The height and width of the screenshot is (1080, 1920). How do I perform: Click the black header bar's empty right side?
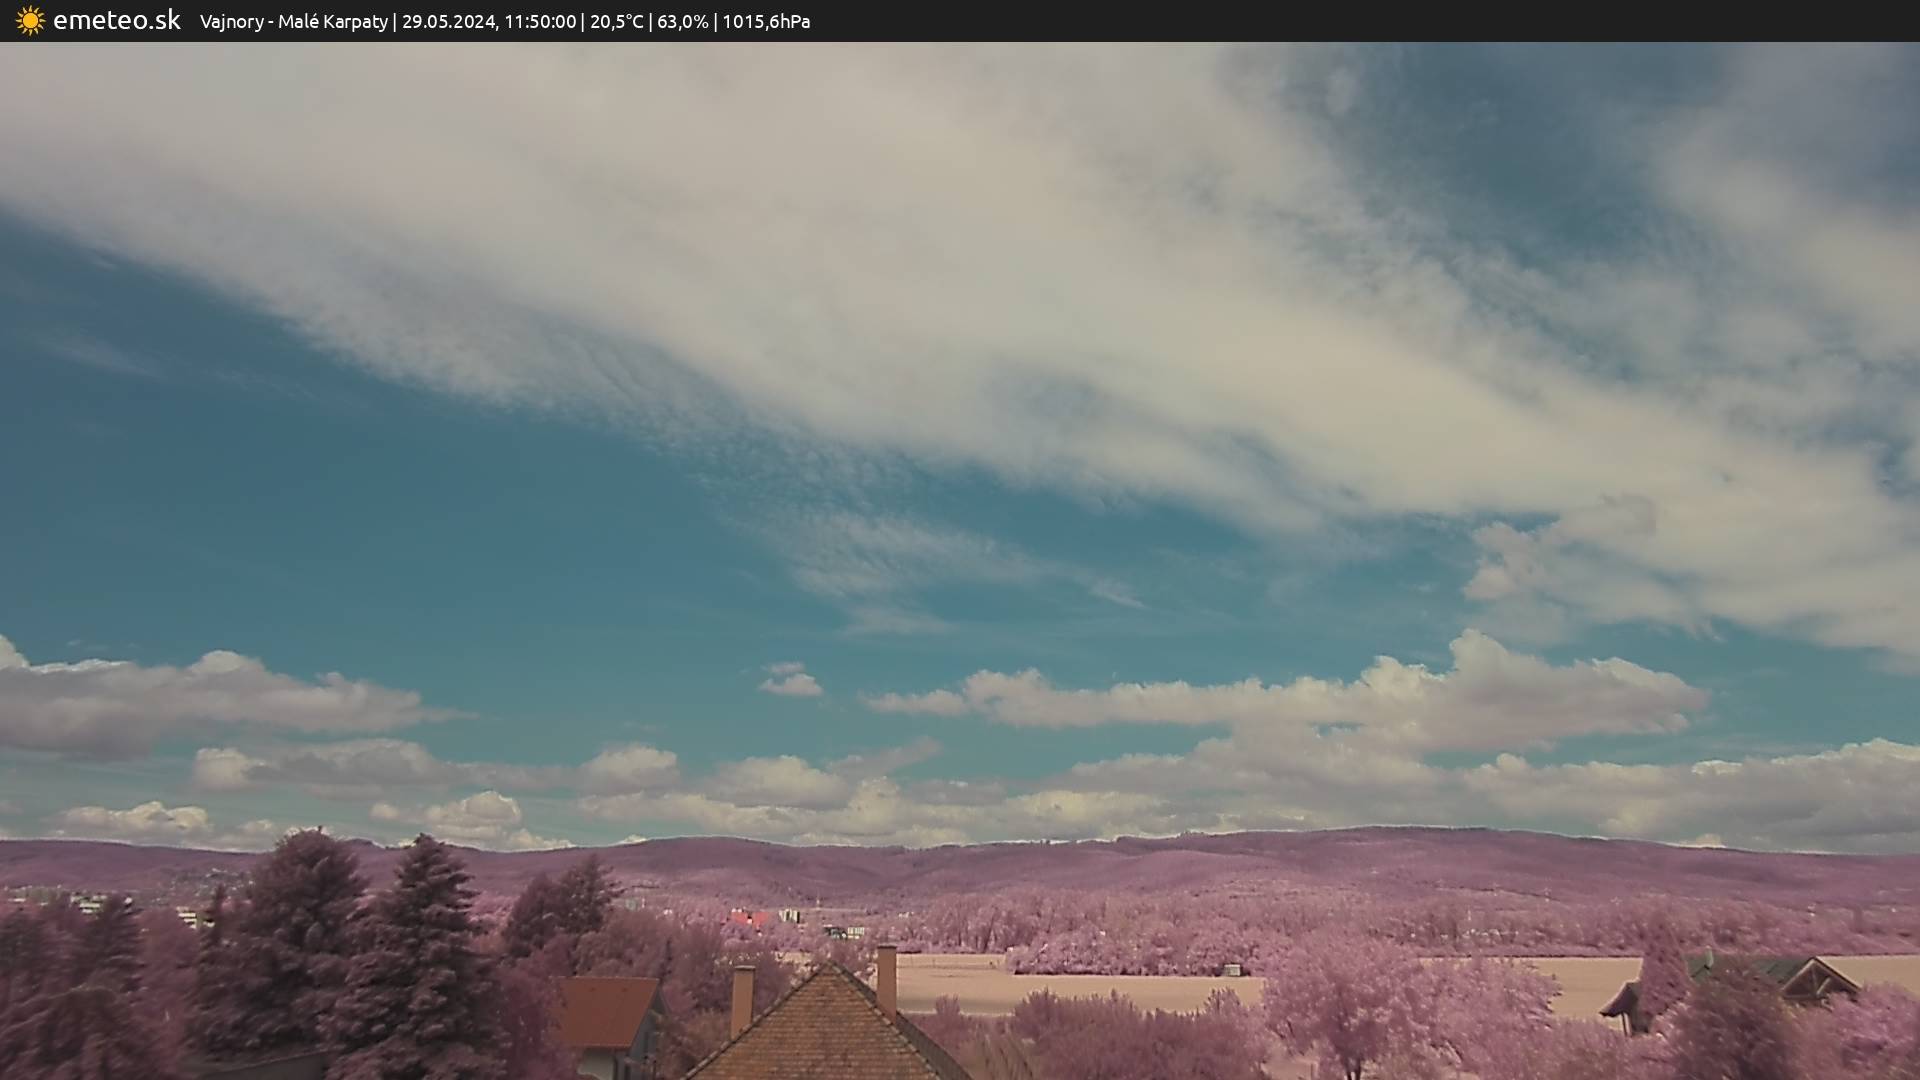(1400, 21)
